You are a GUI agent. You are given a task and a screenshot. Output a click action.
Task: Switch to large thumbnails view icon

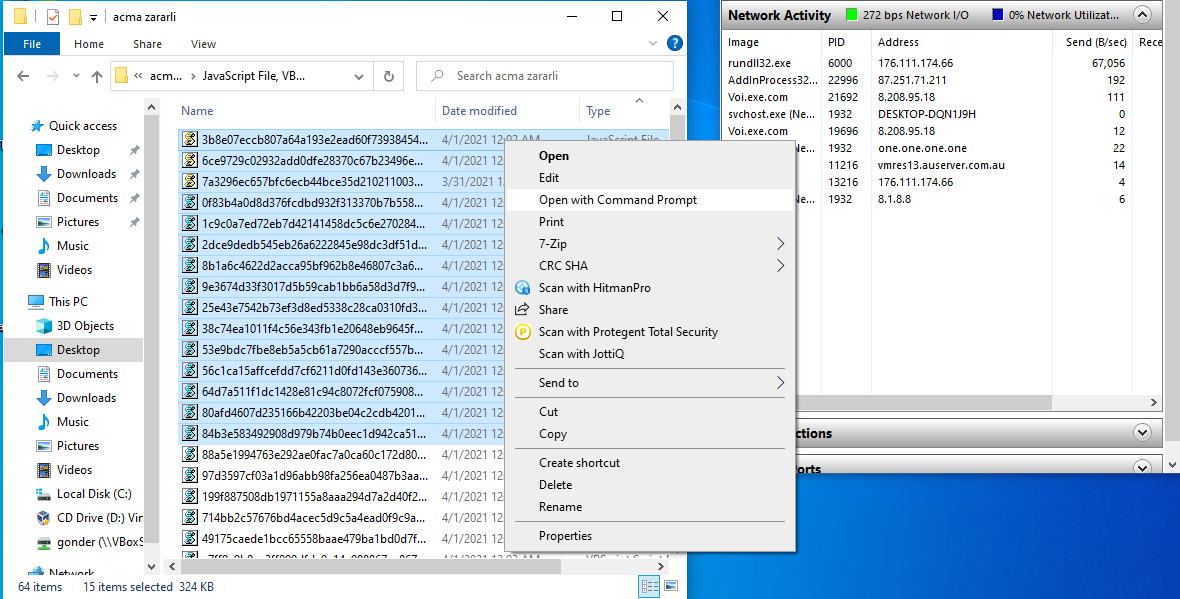pyautogui.click(x=671, y=586)
